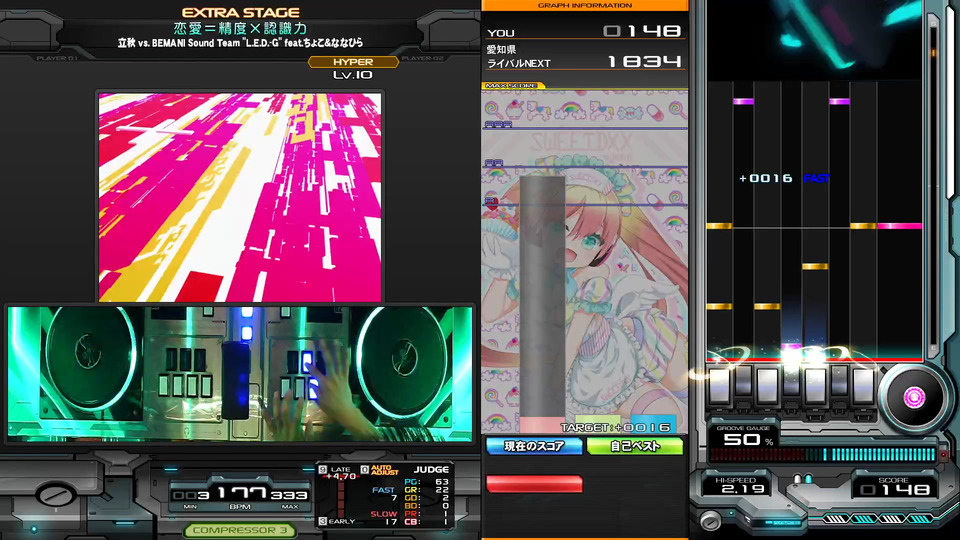Click the EXTRA STAGE heading
Screen dimensions: 960x540
click(x=241, y=12)
